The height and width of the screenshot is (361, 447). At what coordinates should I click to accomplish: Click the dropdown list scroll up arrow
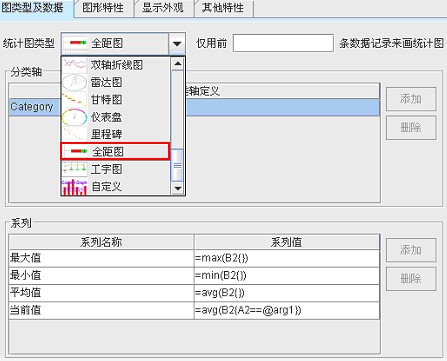(177, 63)
